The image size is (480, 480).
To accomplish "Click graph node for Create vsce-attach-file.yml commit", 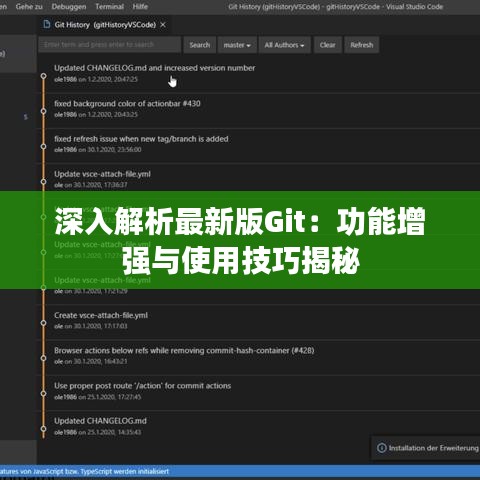I will [43, 323].
